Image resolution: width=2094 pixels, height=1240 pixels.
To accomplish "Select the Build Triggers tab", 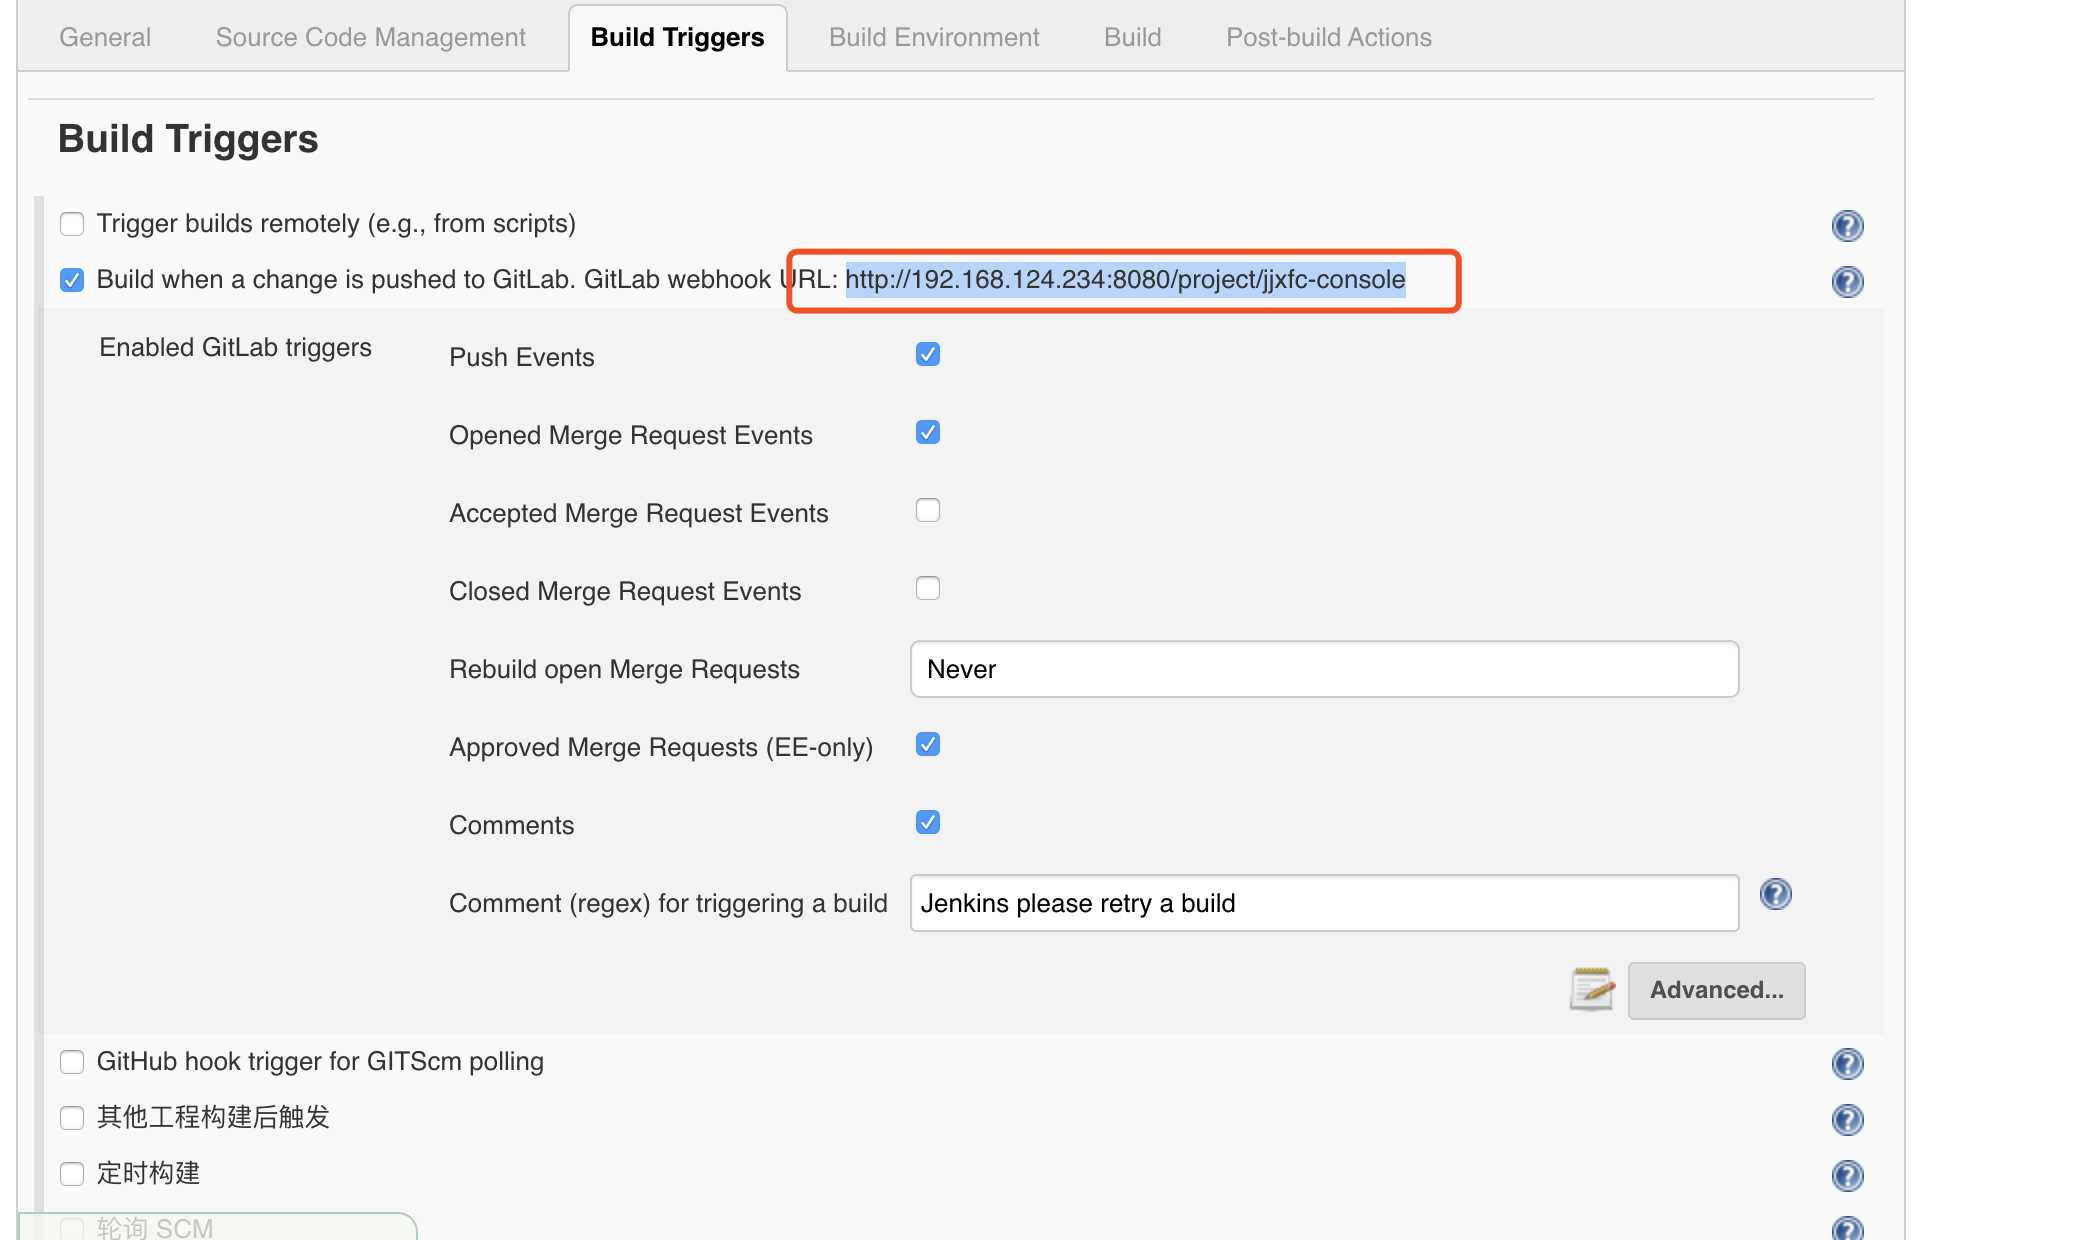I will pyautogui.click(x=677, y=37).
